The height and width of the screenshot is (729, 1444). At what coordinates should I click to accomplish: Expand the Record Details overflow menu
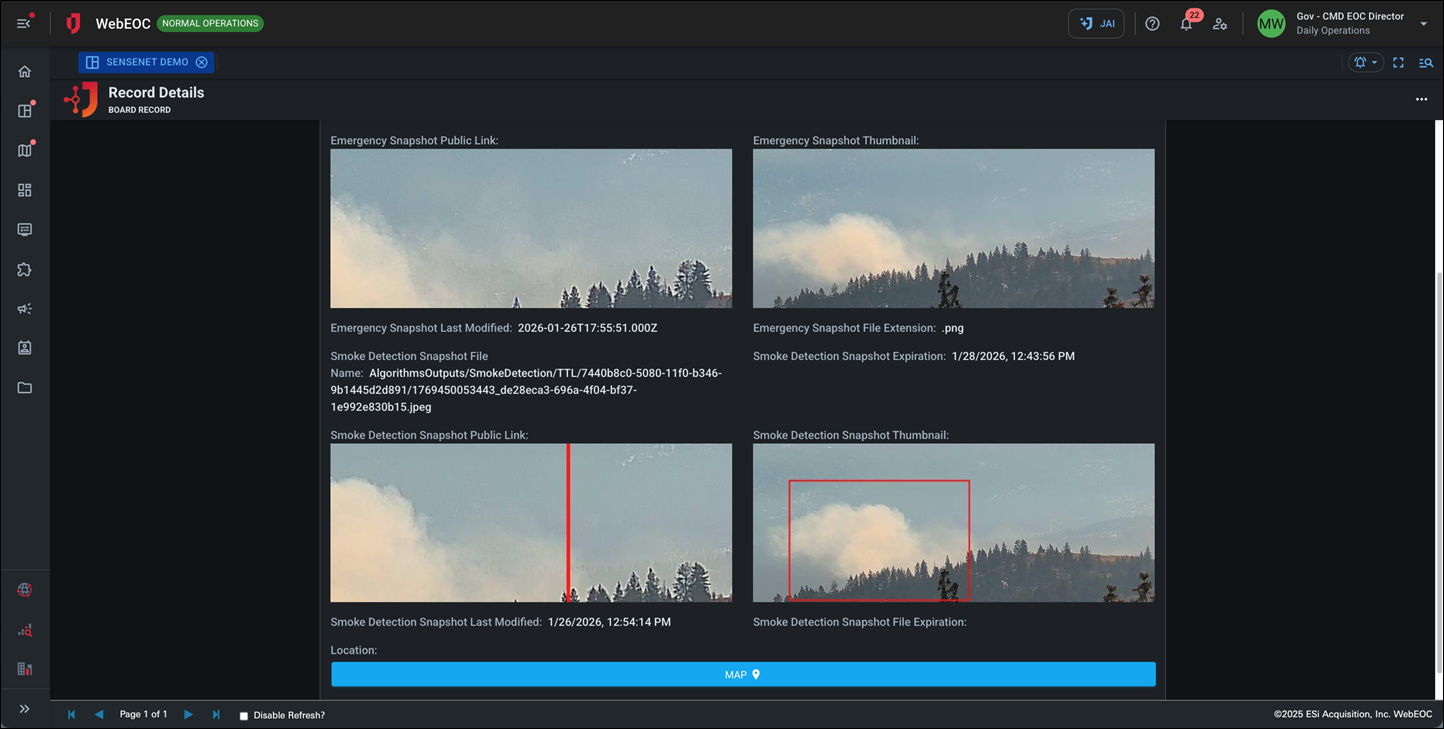[1422, 99]
